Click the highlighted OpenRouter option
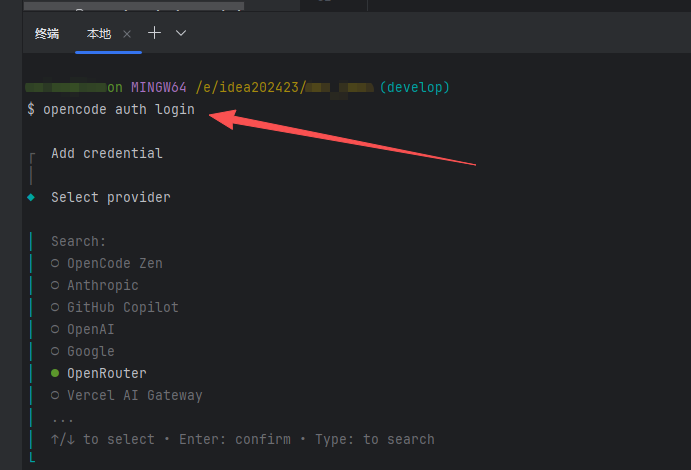 click(x=106, y=373)
